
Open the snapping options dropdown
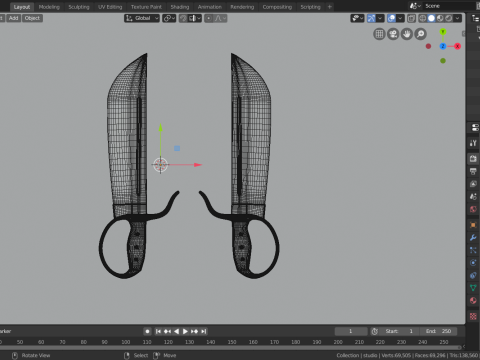195,18
